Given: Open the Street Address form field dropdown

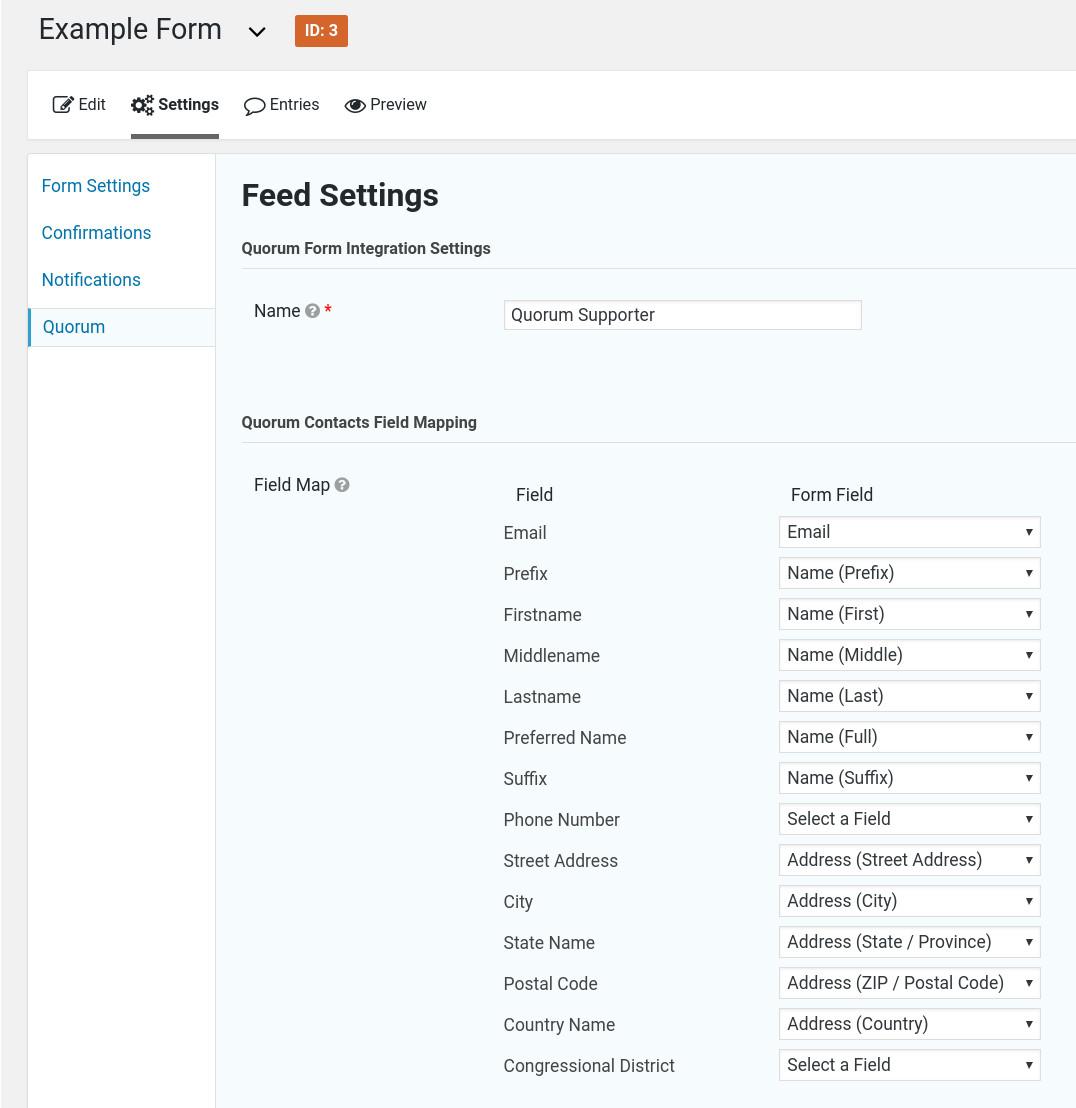Looking at the screenshot, I should tap(909, 860).
